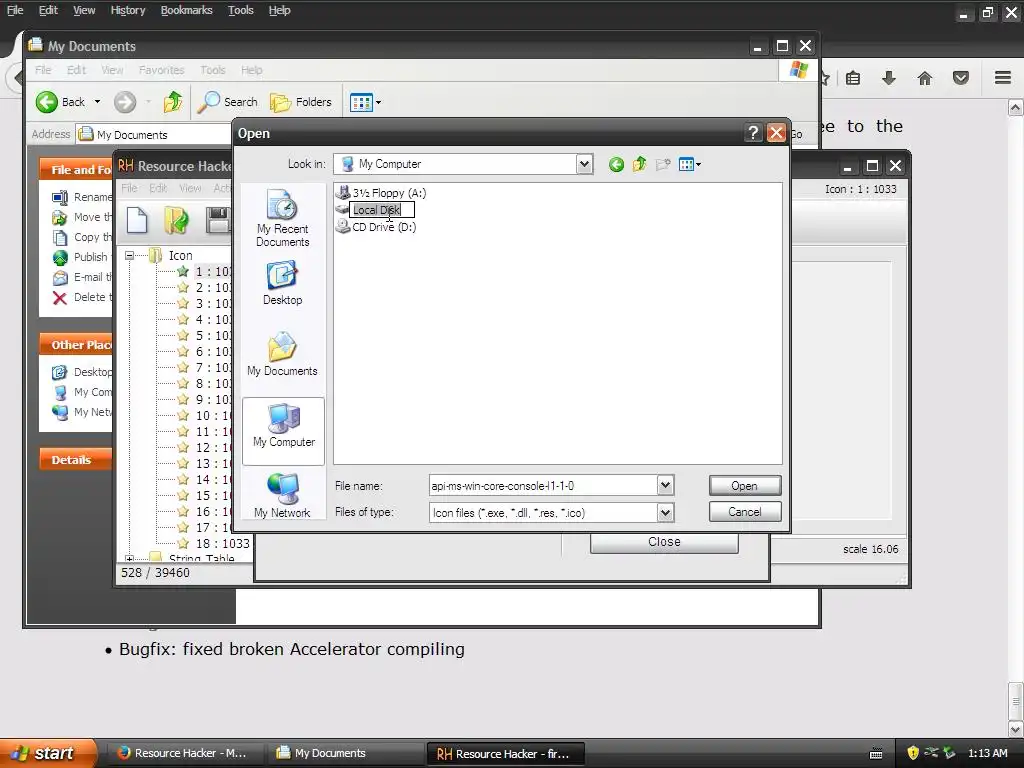
Task: Click the Address bar in My Documents window
Action: tap(153, 135)
